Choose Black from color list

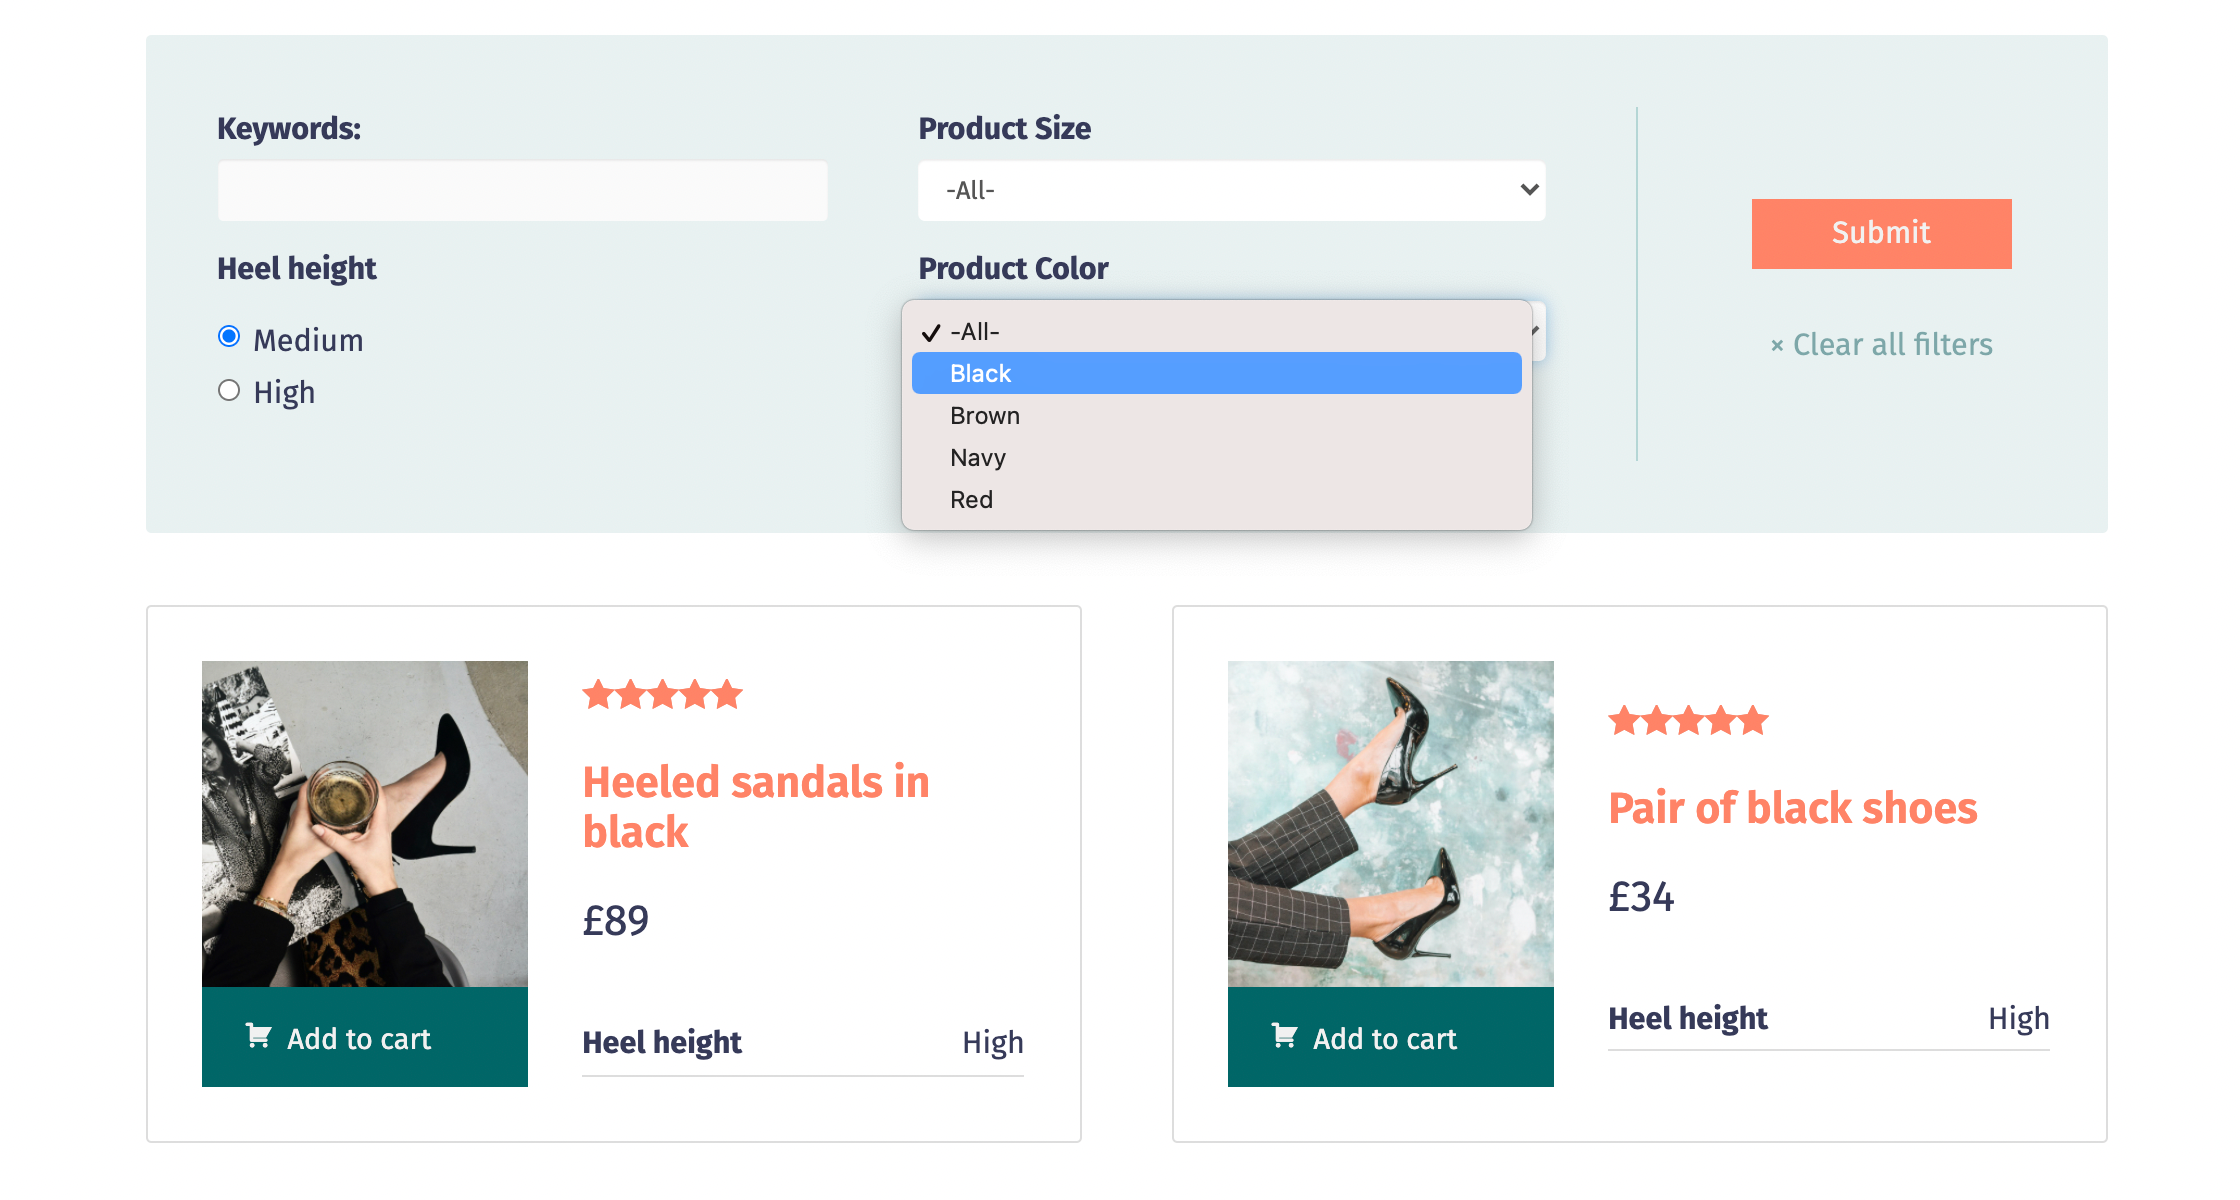pos(981,373)
